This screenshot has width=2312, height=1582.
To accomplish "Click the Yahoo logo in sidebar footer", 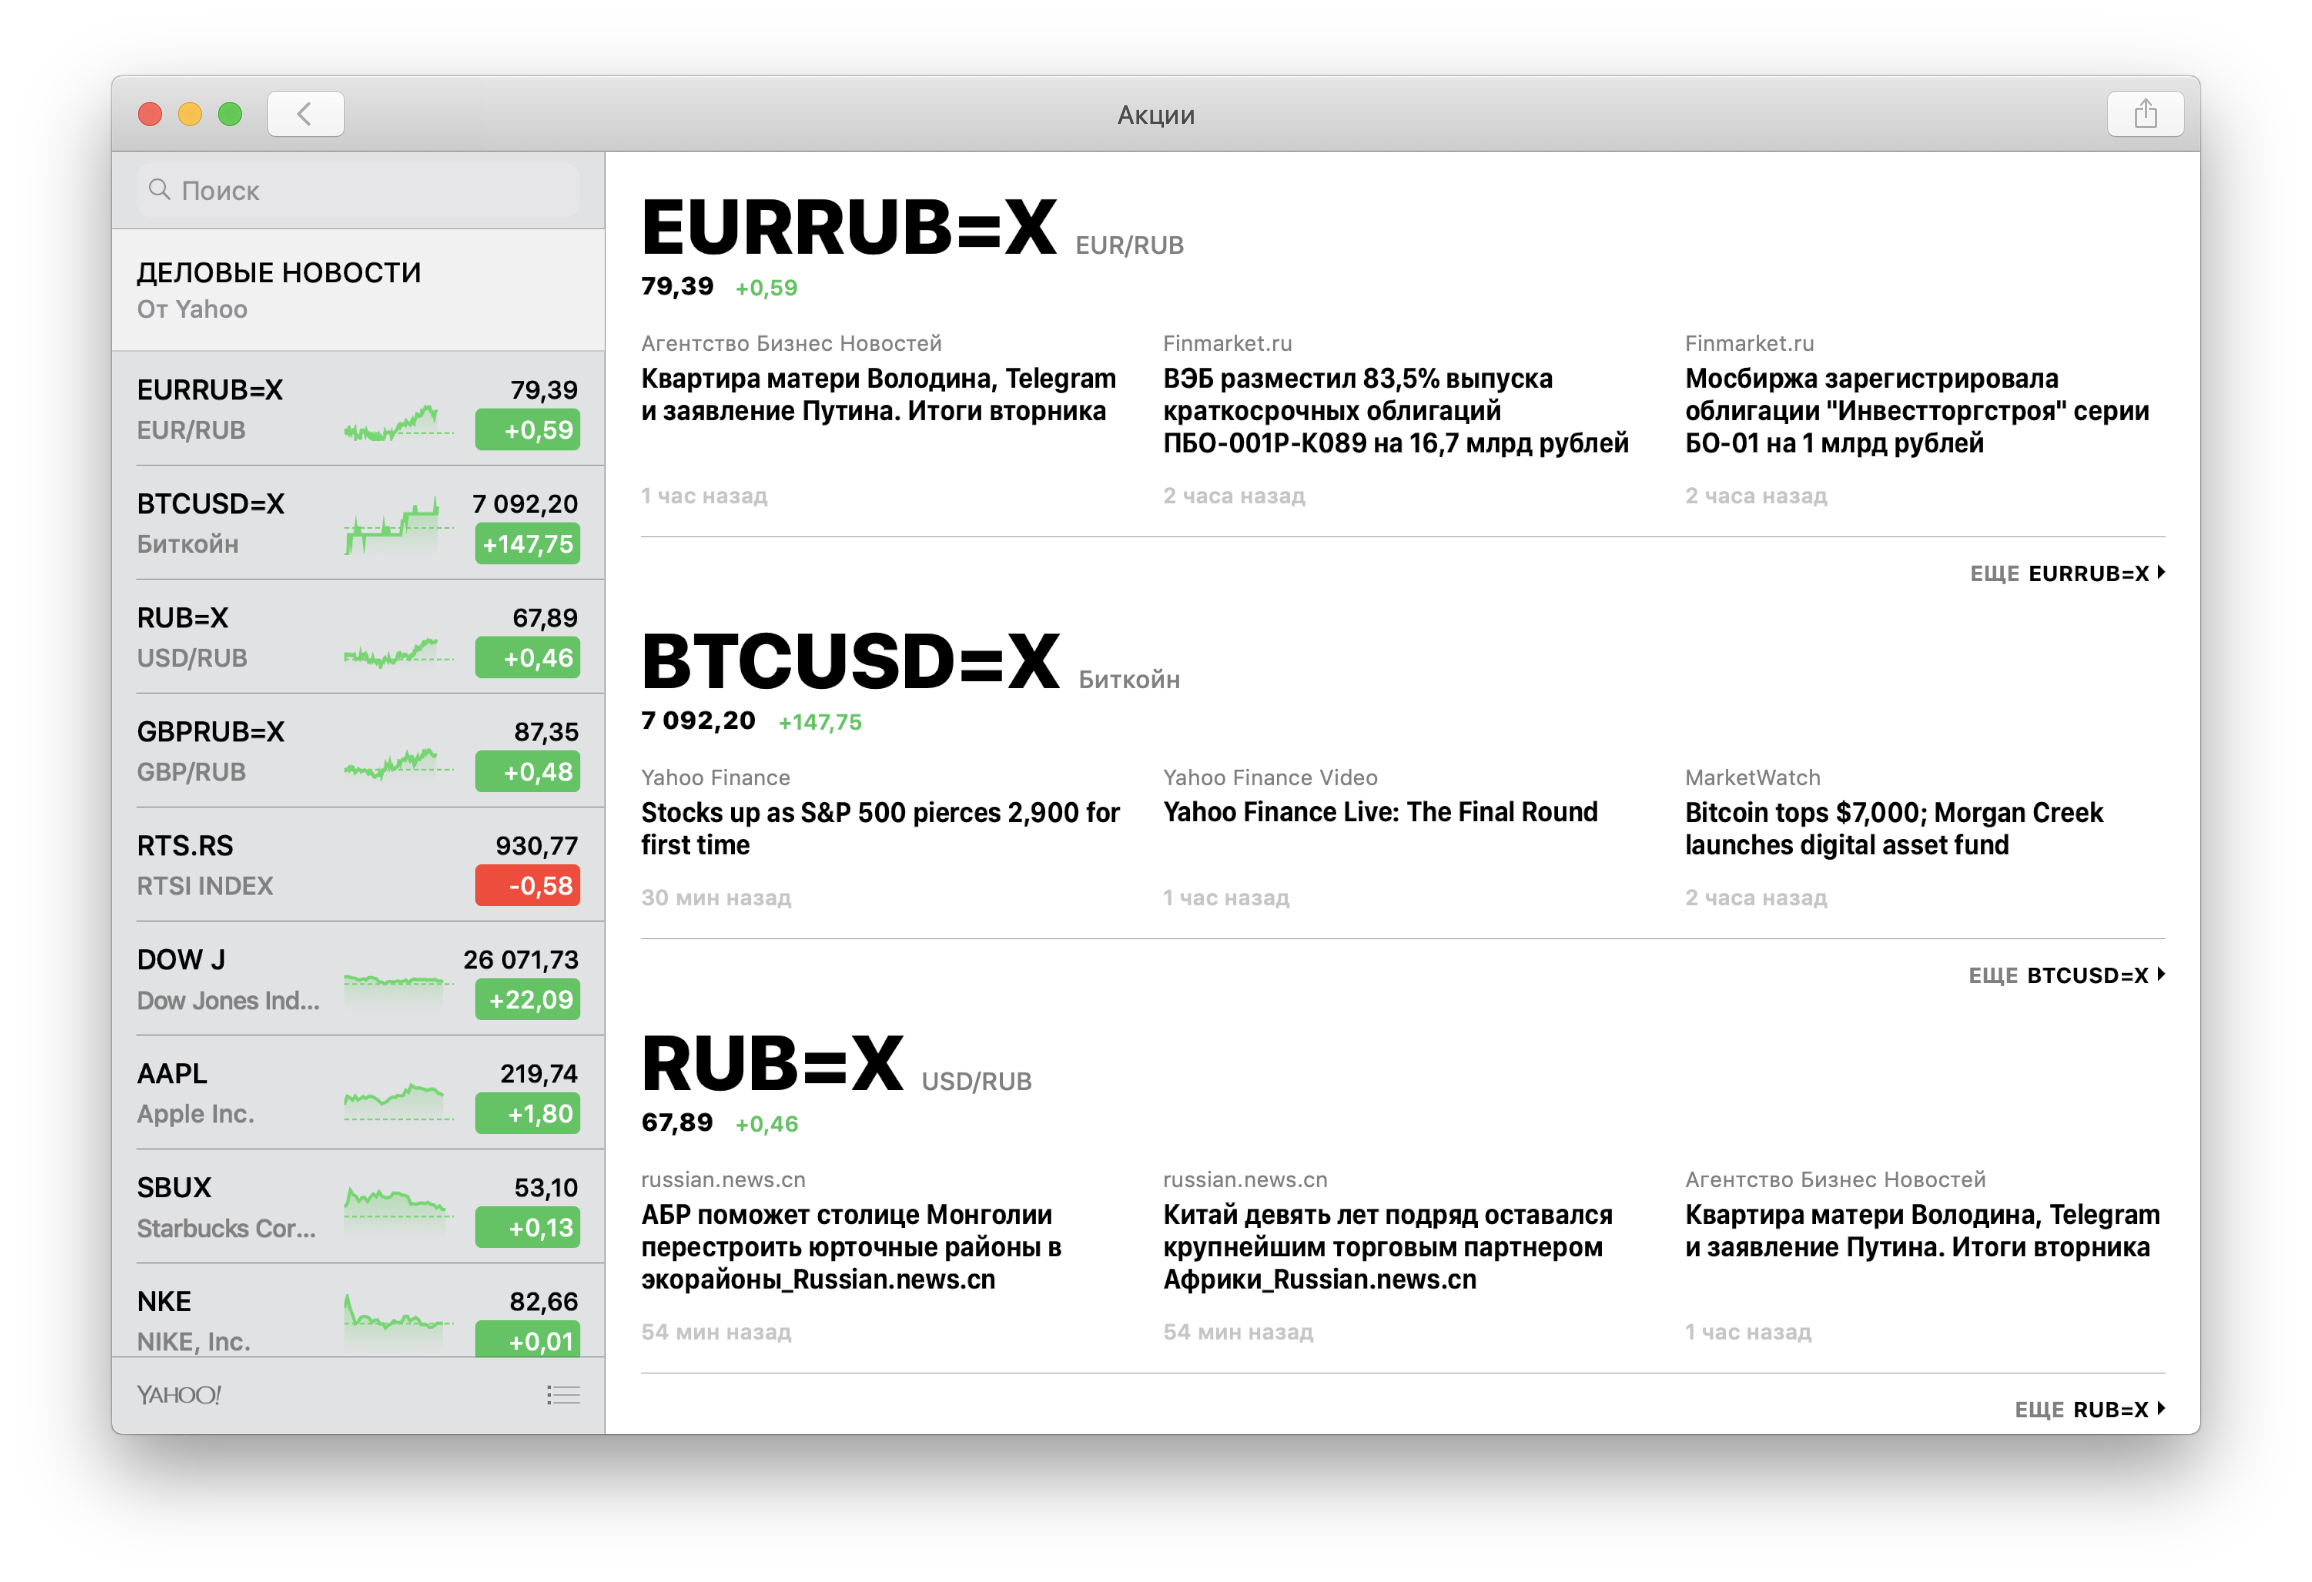I will pyautogui.click(x=179, y=1394).
